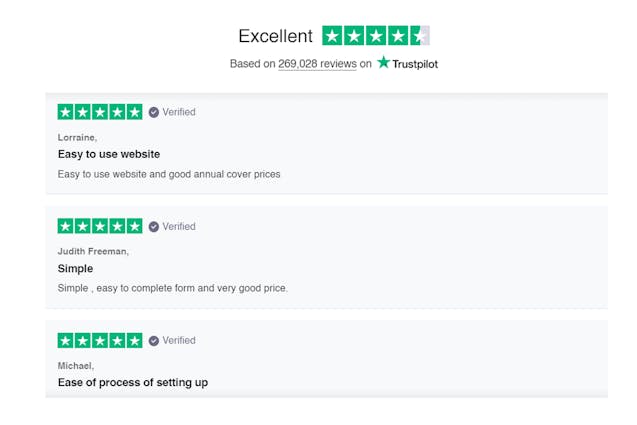Image resolution: width=637 pixels, height=425 pixels.
Task: Click the reviewer name Judith Freeman
Action: 93,251
